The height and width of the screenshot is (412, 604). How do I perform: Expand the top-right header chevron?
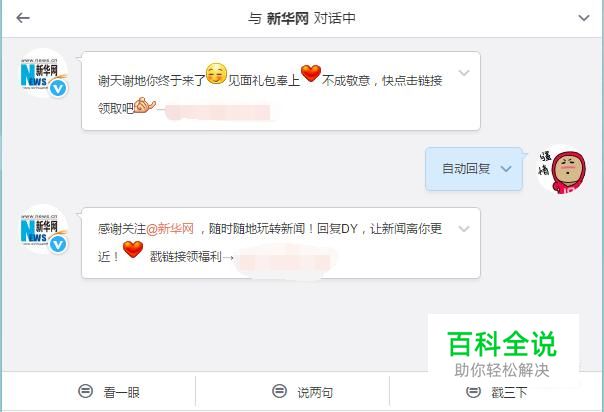coord(584,18)
